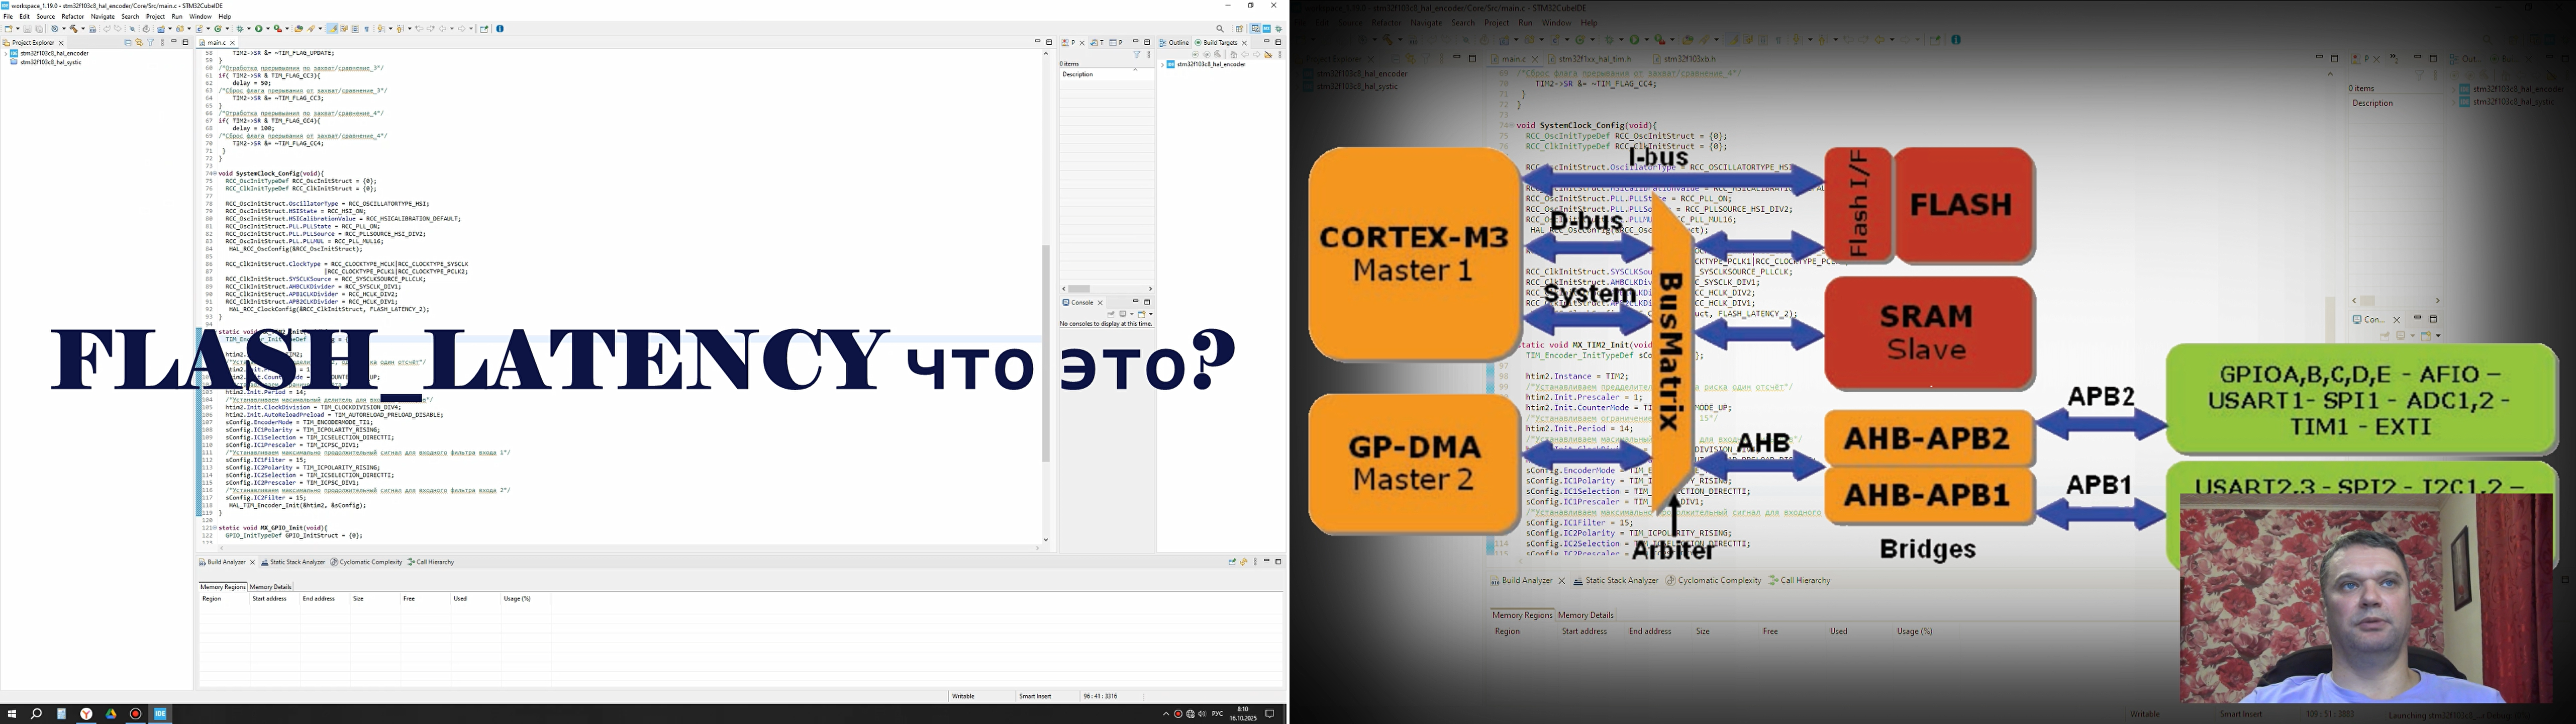
Task: Click the Build hammer icon in bright IDE
Action: point(74,29)
